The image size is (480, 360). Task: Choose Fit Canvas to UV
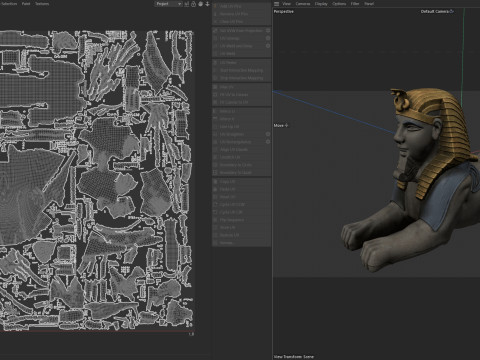pos(242,102)
